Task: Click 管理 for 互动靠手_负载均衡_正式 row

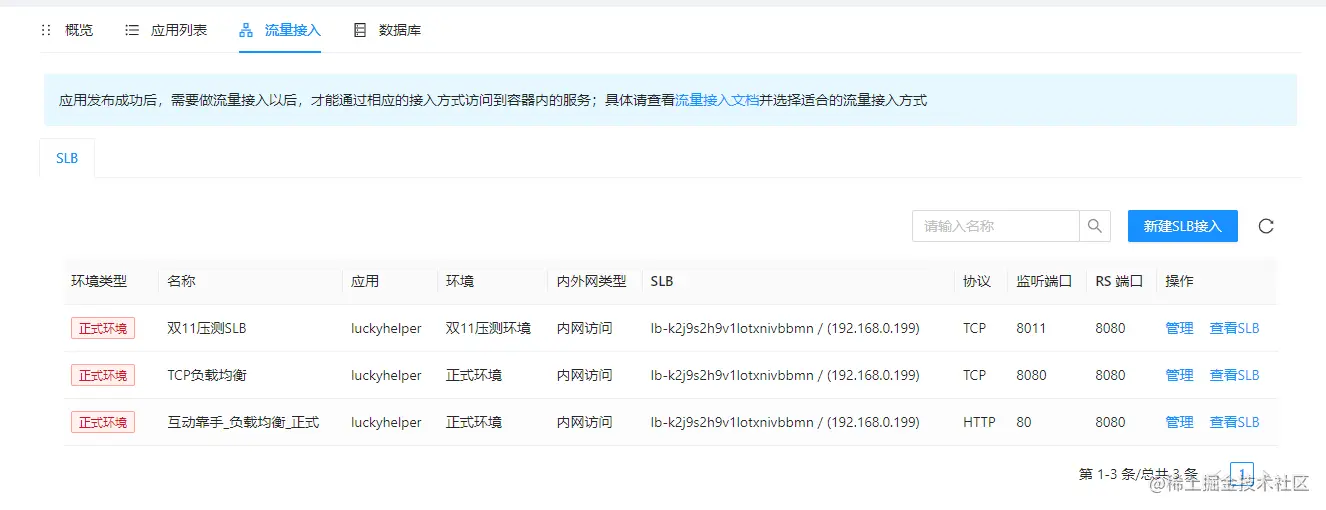Action: [1179, 422]
